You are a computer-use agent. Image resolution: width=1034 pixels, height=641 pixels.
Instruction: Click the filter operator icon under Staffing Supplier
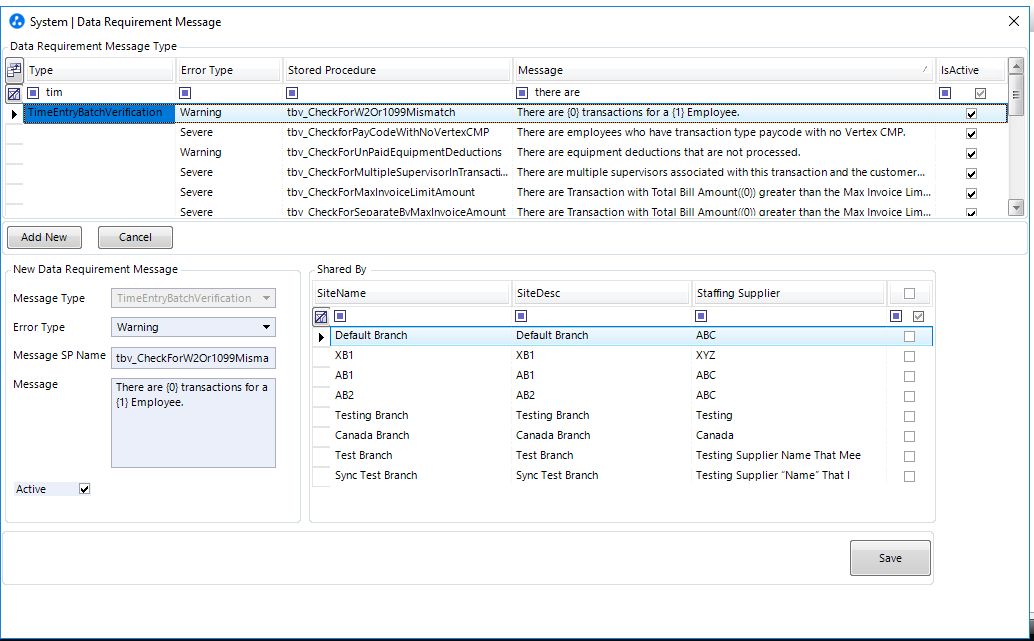pyautogui.click(x=701, y=316)
